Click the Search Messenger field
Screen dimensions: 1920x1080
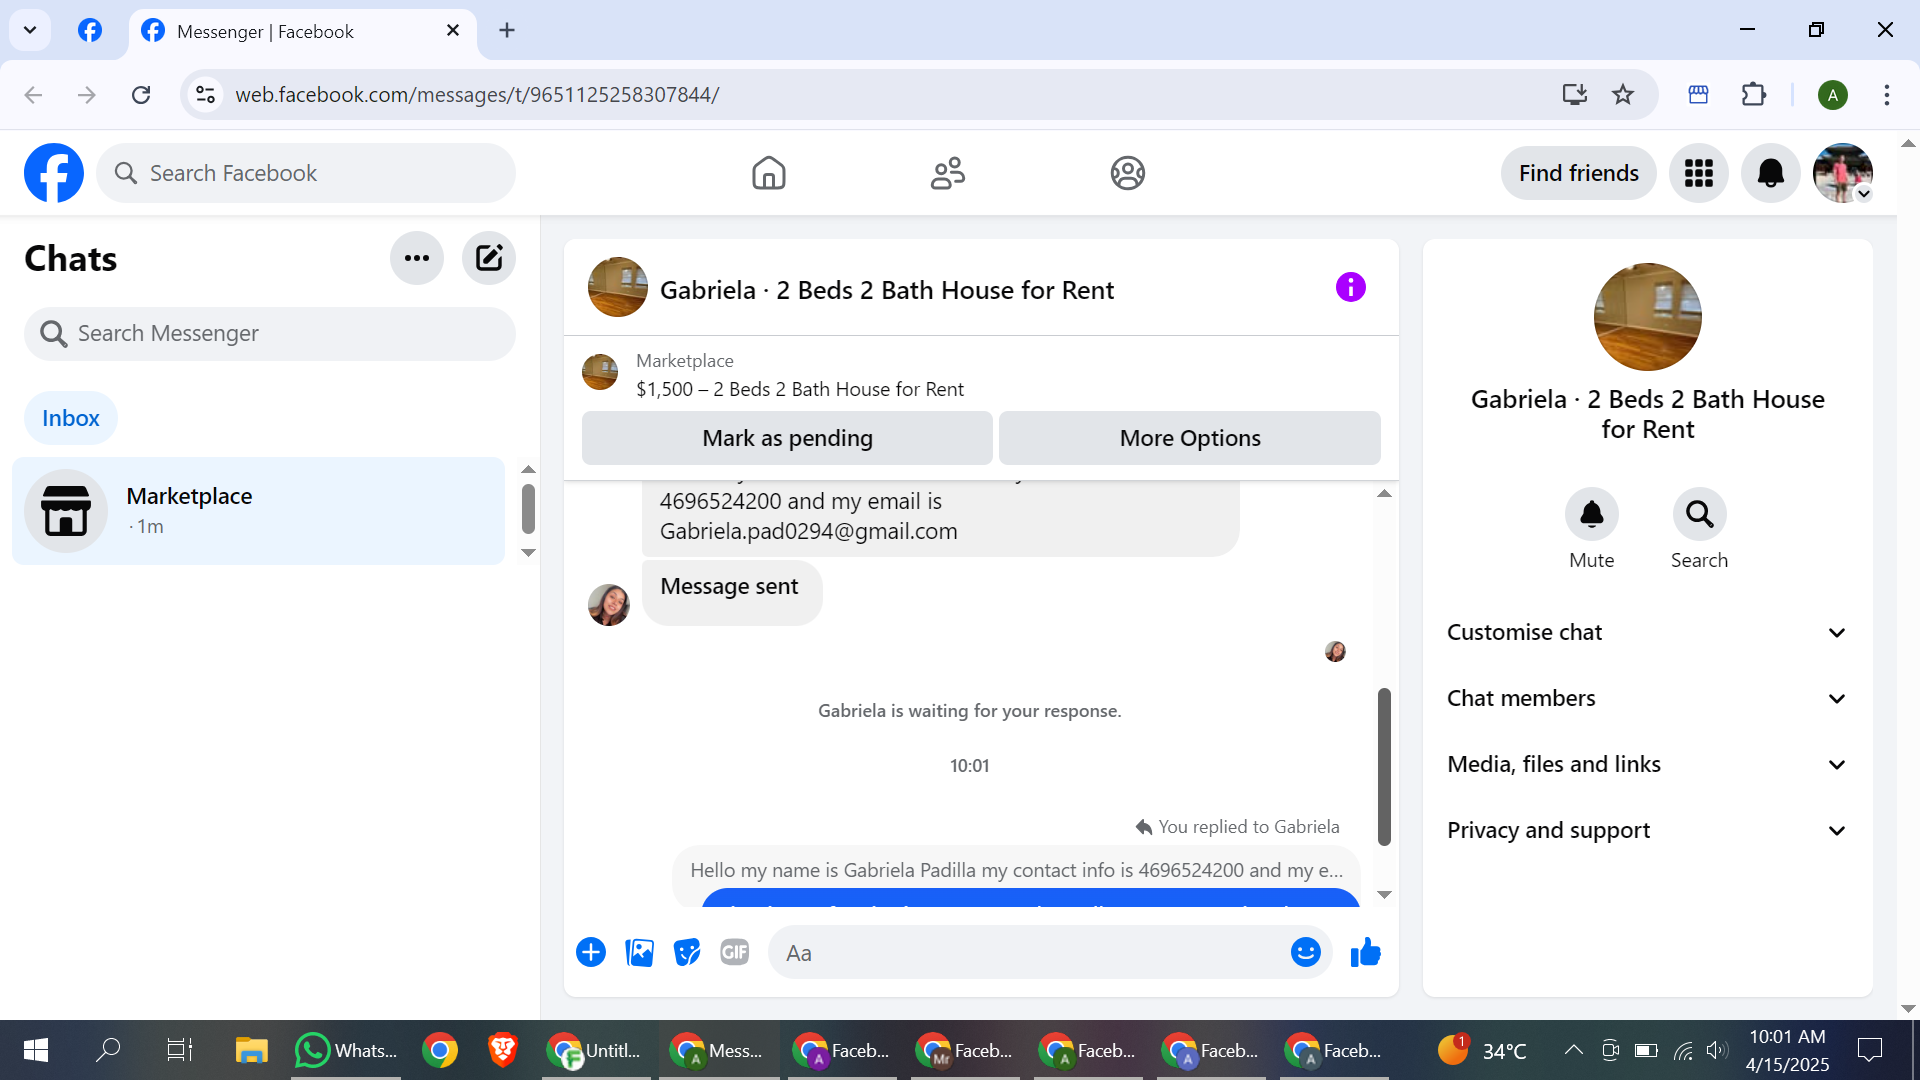(x=270, y=333)
